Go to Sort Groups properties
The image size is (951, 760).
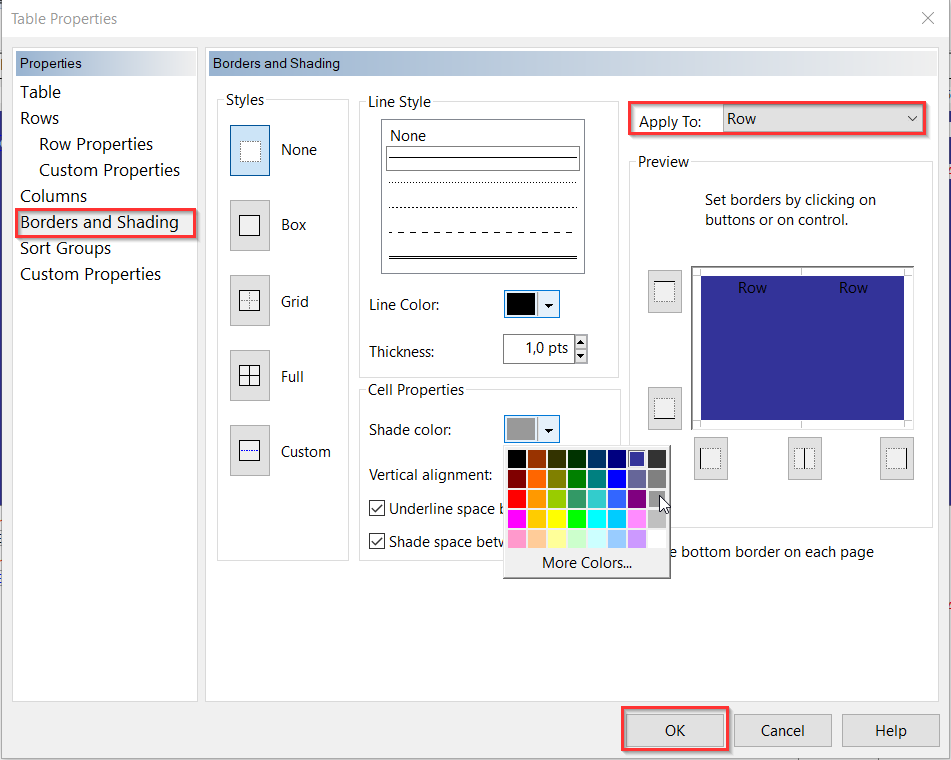coord(66,248)
